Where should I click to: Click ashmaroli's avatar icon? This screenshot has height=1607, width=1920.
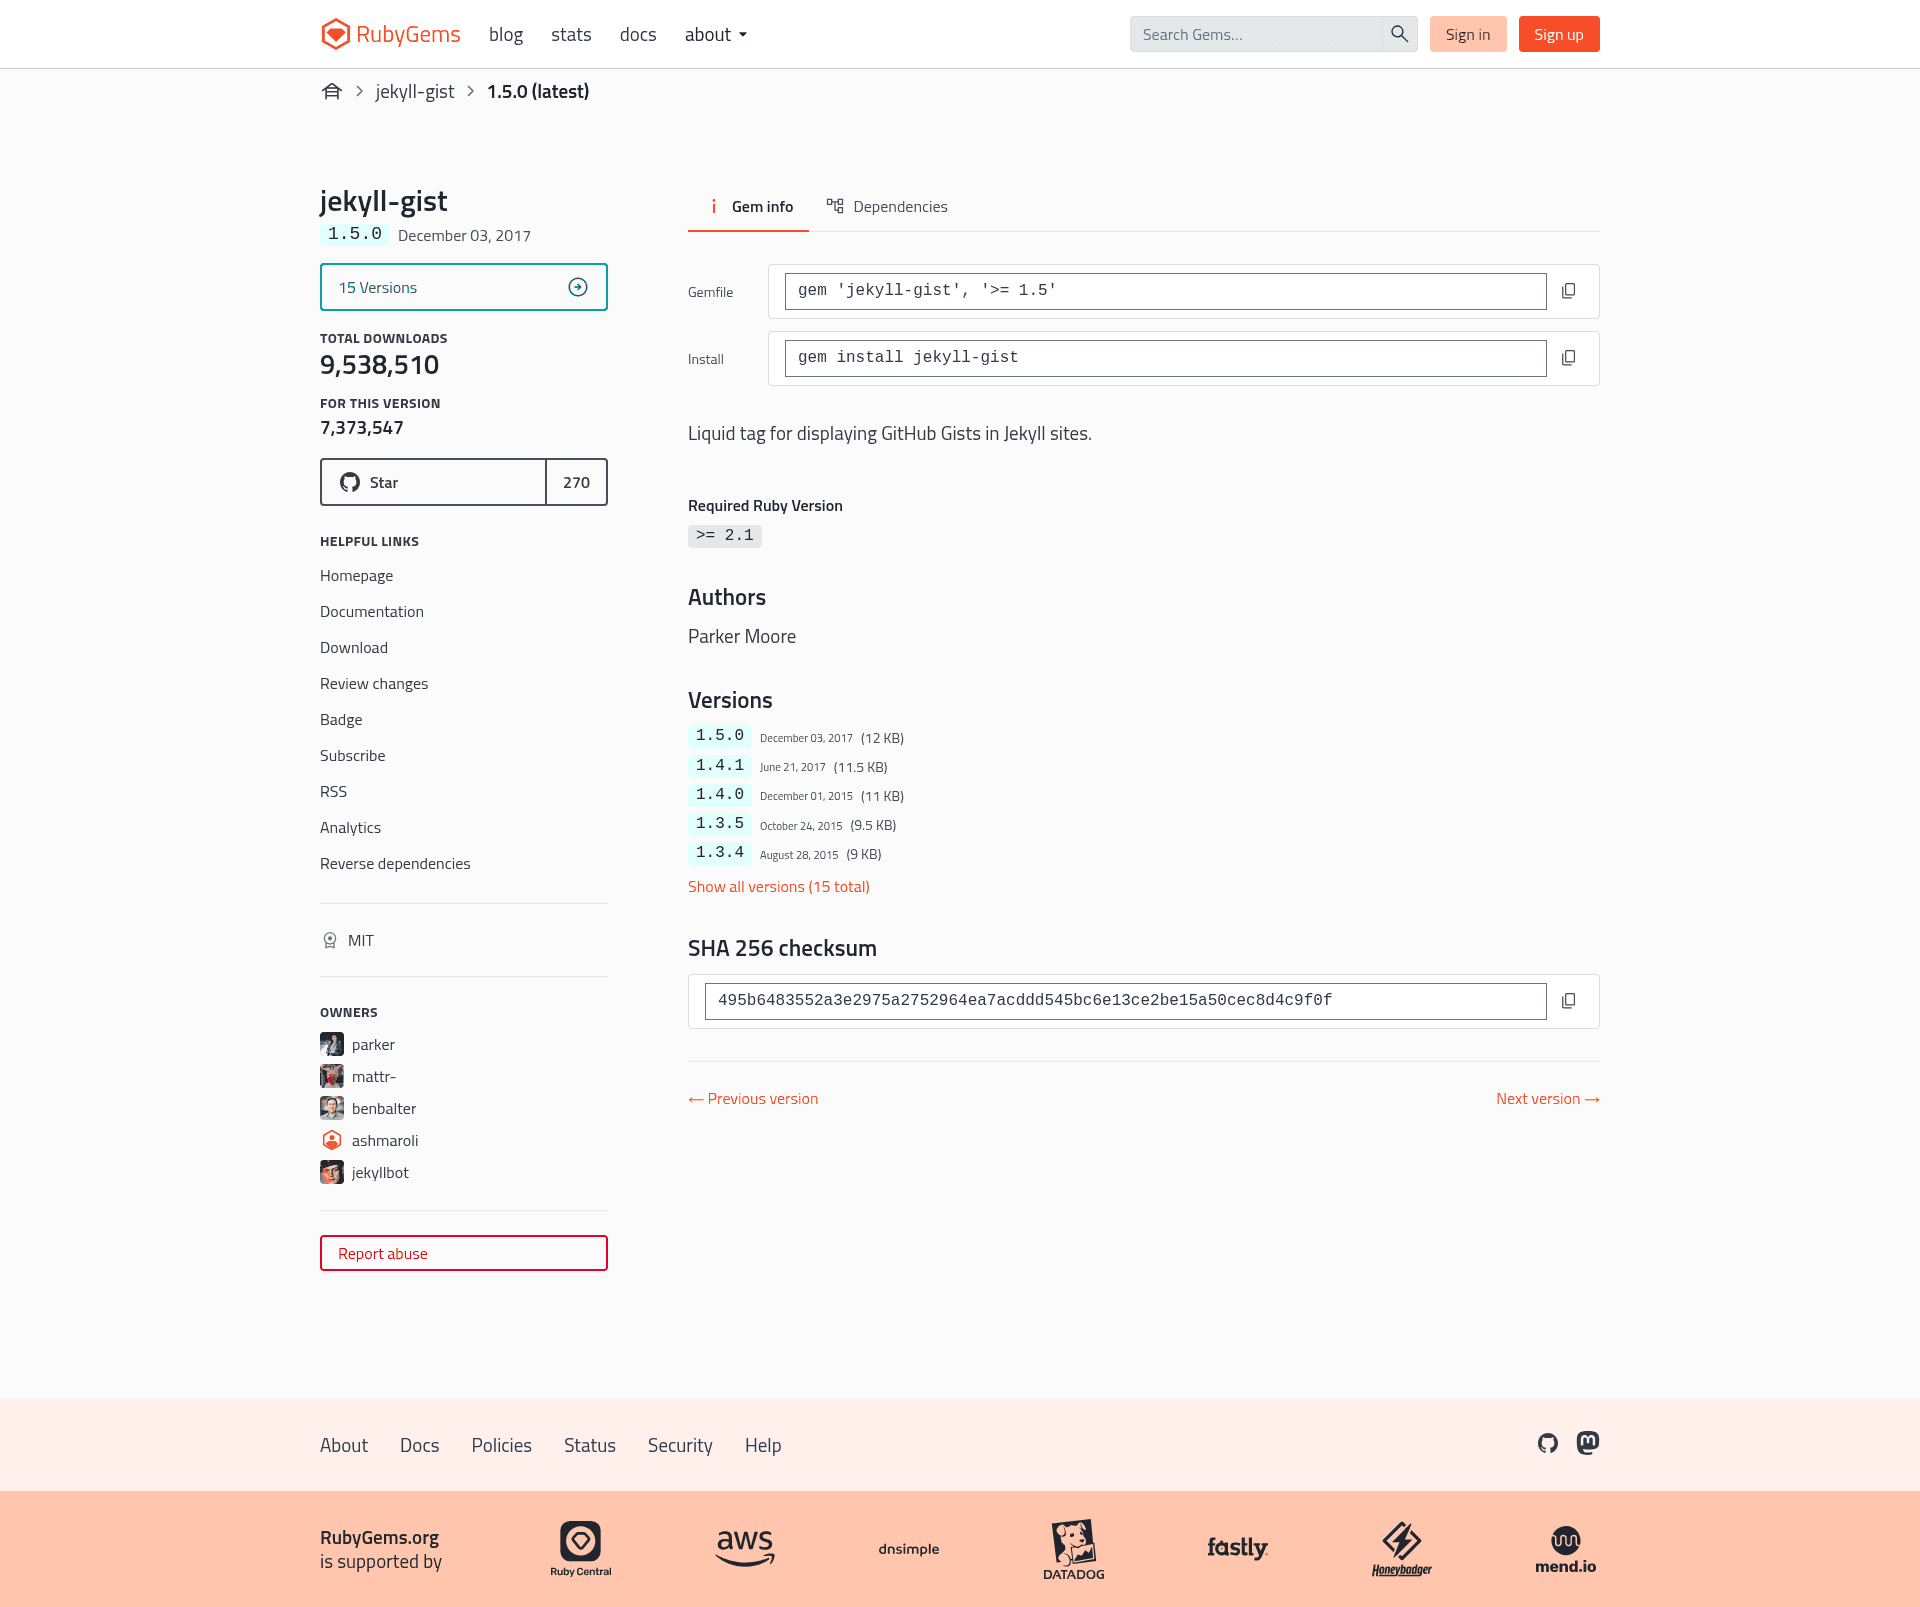[332, 1140]
